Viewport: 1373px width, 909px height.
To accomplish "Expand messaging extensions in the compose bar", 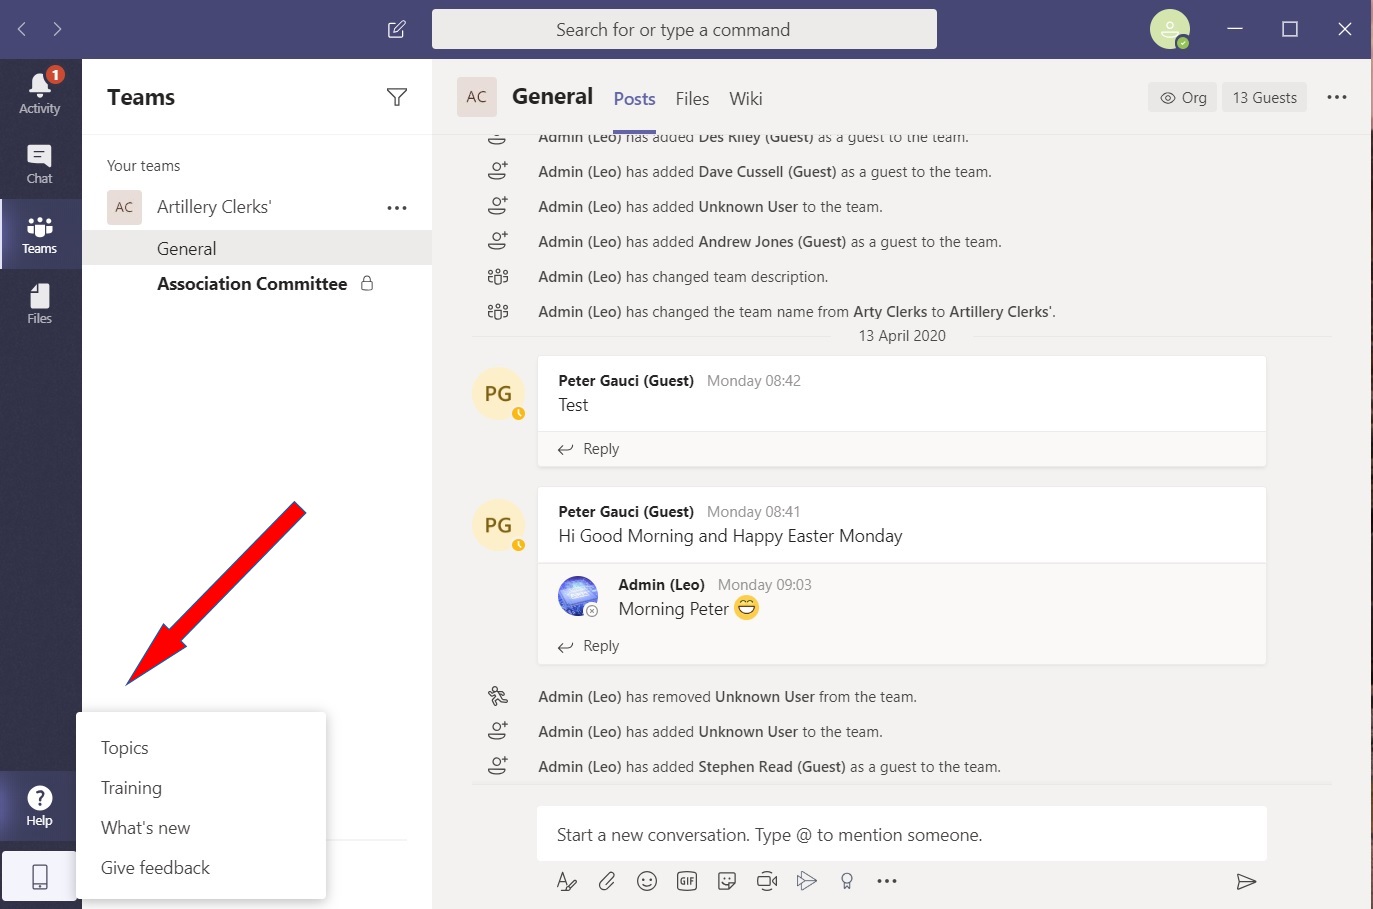I will tap(886, 881).
